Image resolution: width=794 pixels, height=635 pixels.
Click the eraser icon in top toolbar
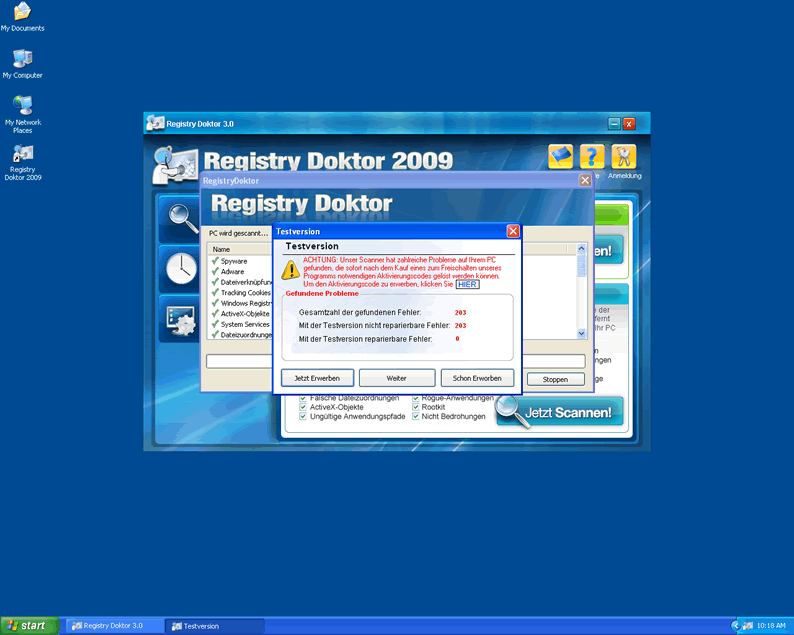pos(561,157)
